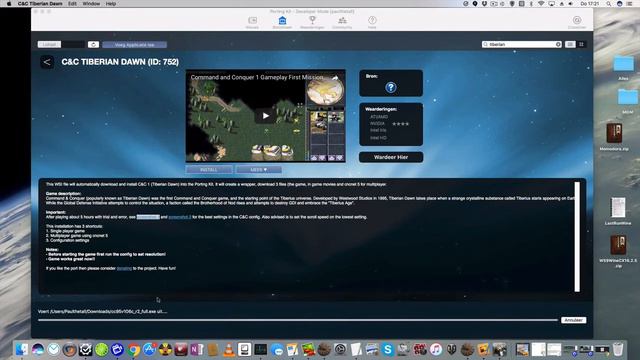Select the Lokaal tab
Viewport: 640px width, 360px height.
(x=49, y=44)
